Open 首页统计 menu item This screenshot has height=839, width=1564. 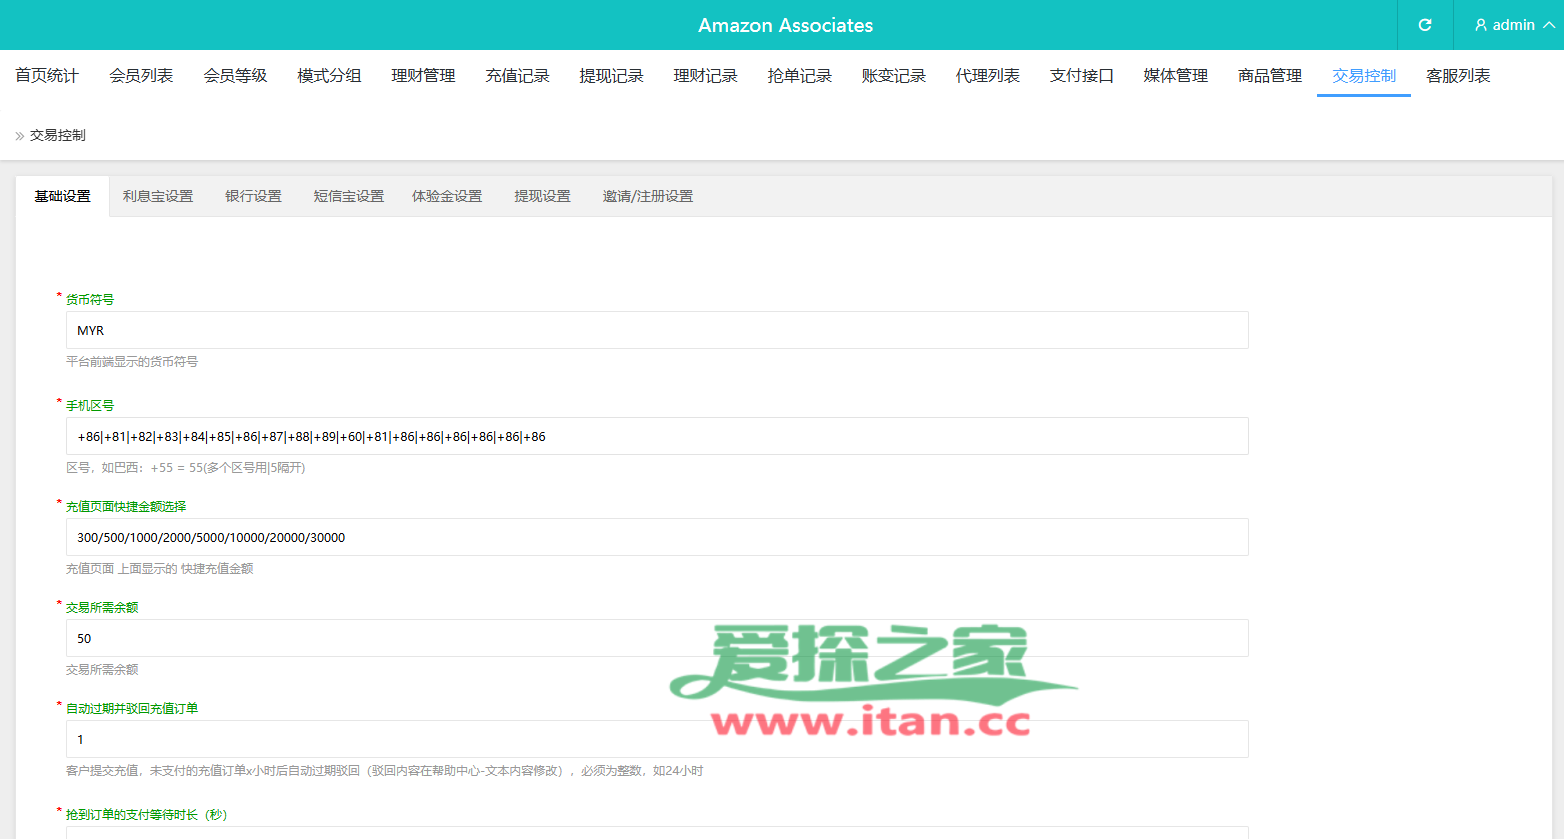47,76
